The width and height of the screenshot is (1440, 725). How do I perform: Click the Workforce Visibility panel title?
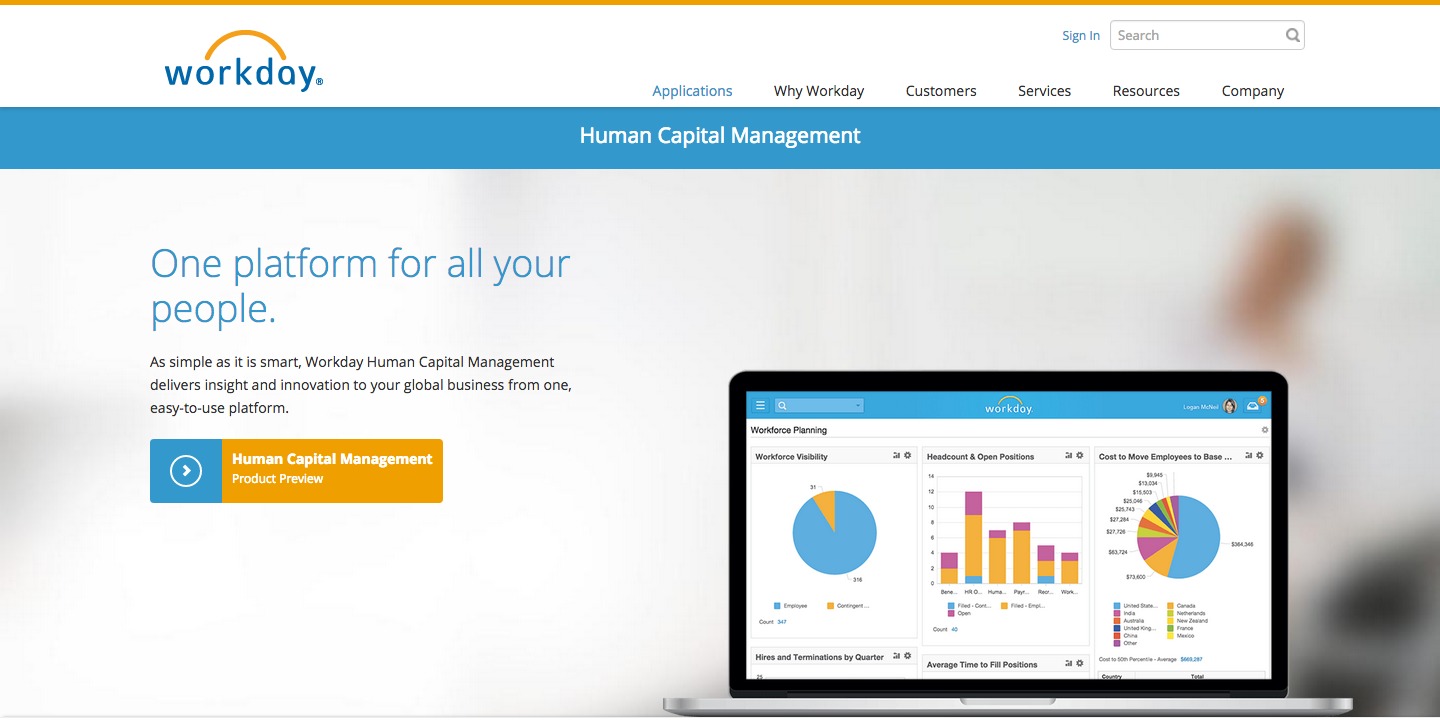pyautogui.click(x=792, y=457)
